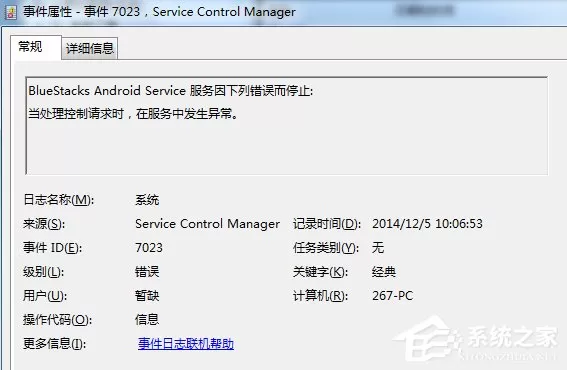The image size is (567, 370).
Task: Select the log name value 系统
Action: [x=147, y=200]
